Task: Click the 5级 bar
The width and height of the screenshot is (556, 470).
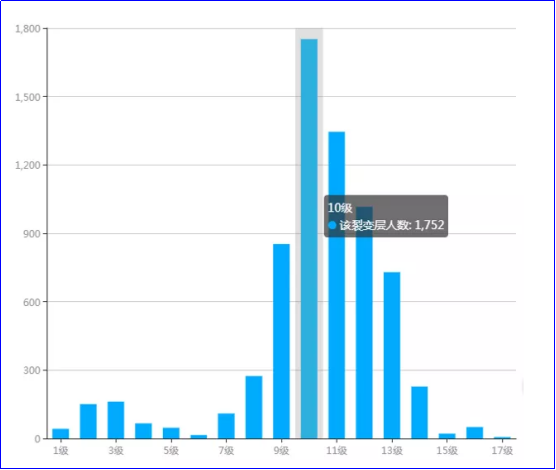Action: point(171,433)
